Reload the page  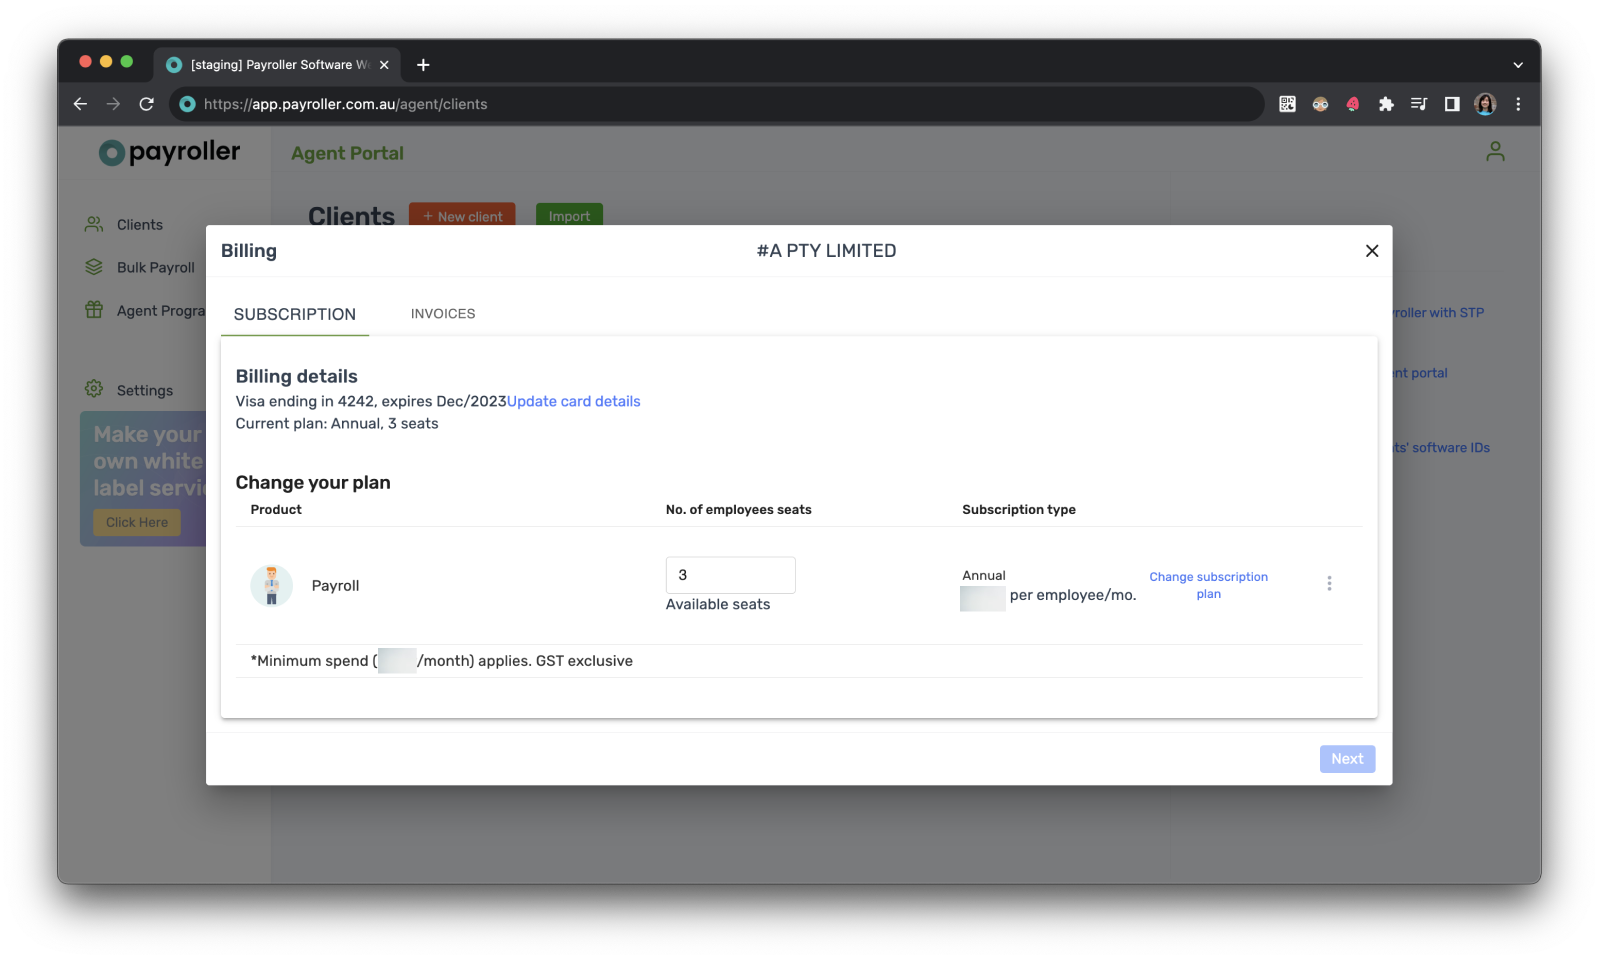(x=147, y=104)
